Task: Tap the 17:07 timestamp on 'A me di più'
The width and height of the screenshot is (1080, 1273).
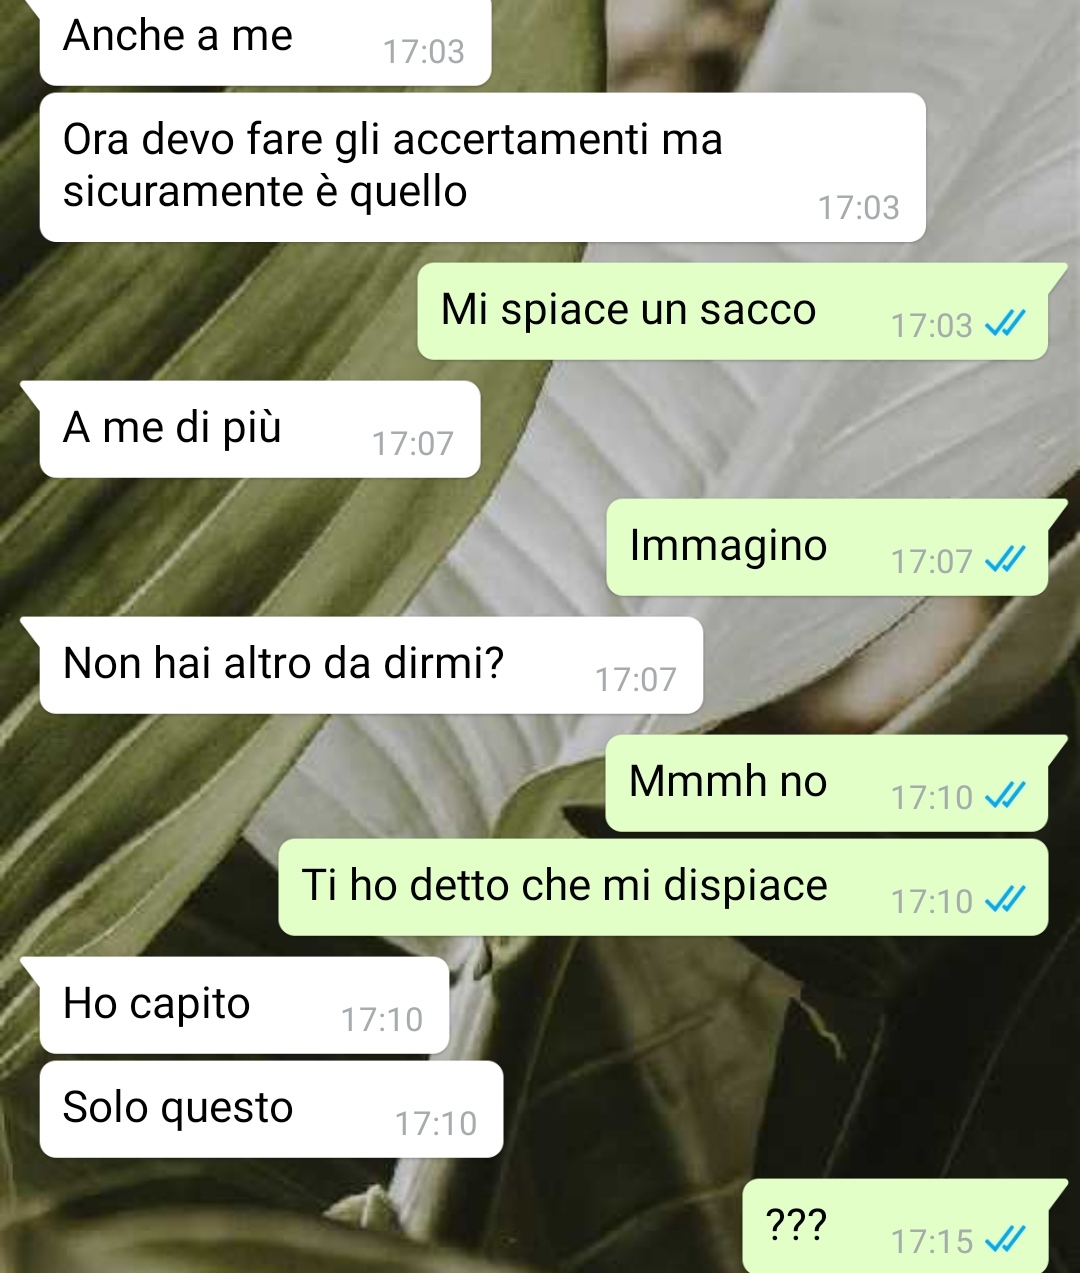Action: 413,443
